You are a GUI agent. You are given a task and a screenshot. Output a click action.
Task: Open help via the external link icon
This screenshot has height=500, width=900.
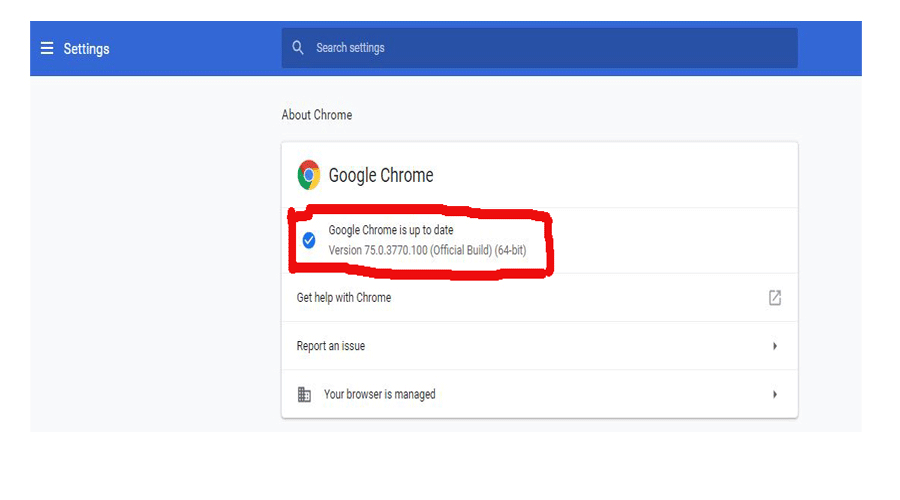775,297
